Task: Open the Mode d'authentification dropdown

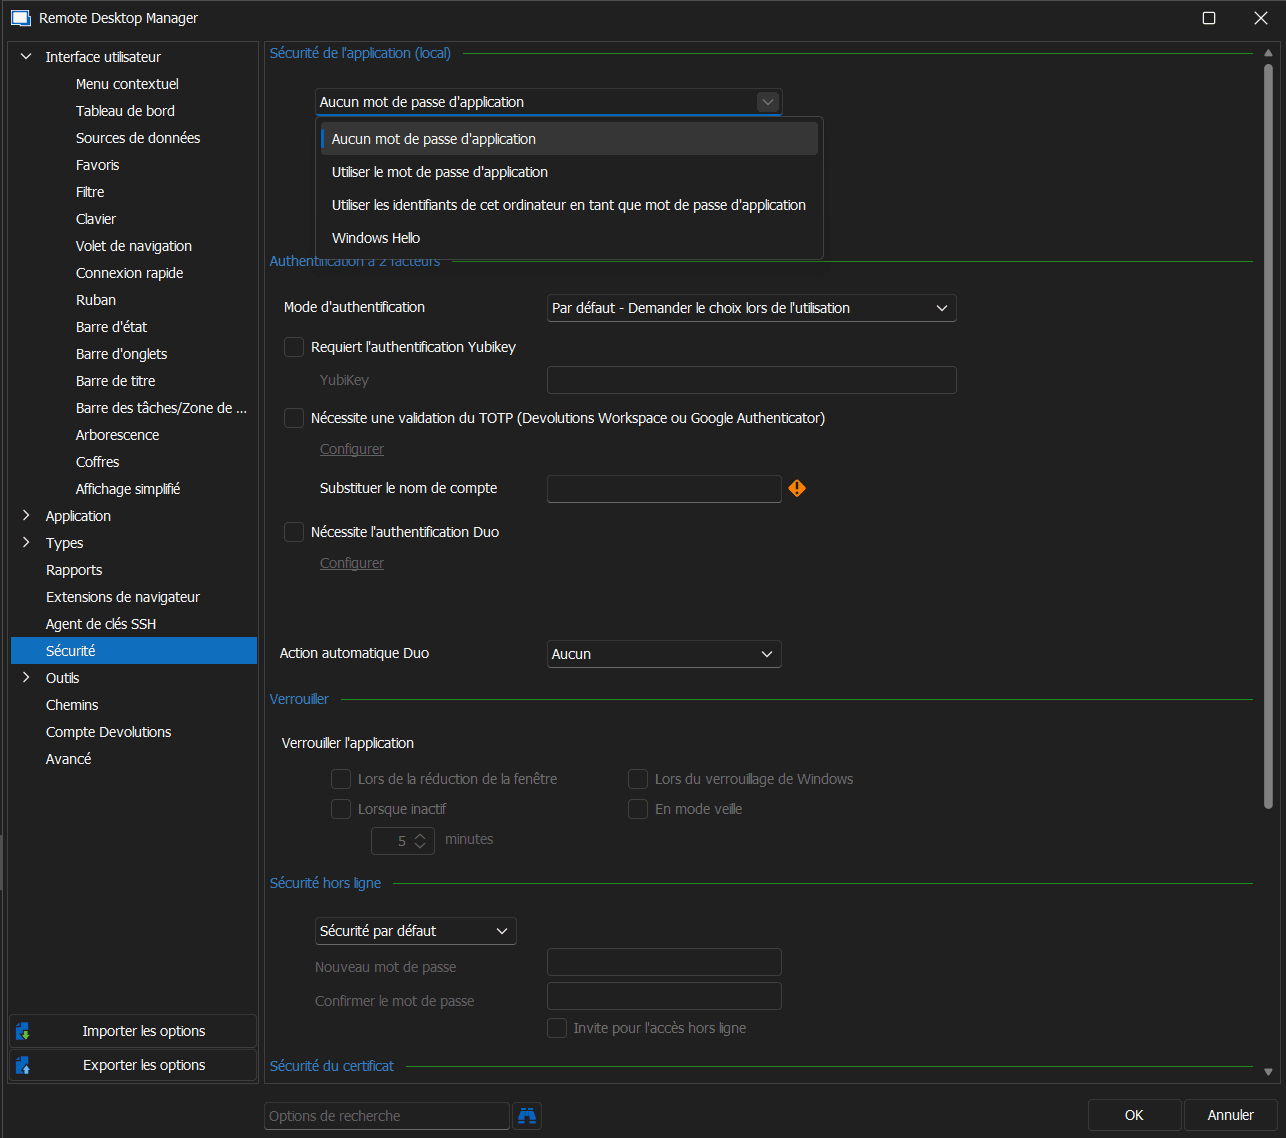Action: (751, 308)
